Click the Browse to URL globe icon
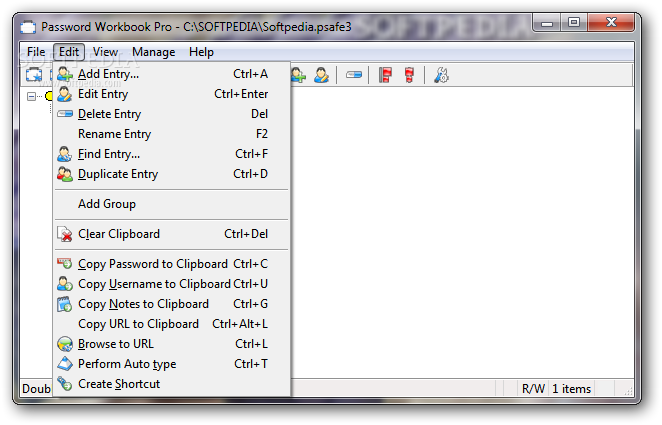Viewport: 662px width, 425px height. 65,344
